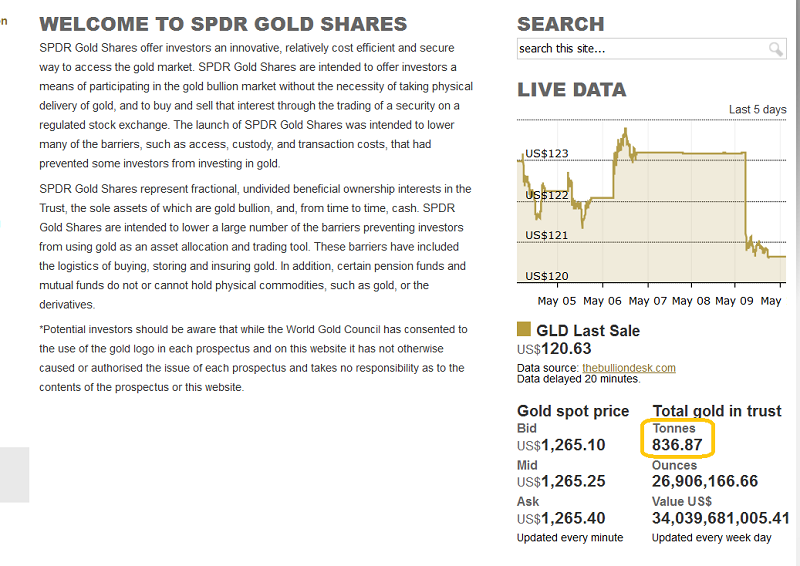Click the Ask price US$1,265.40
The height and width of the screenshot is (566, 800).
(x=561, y=519)
